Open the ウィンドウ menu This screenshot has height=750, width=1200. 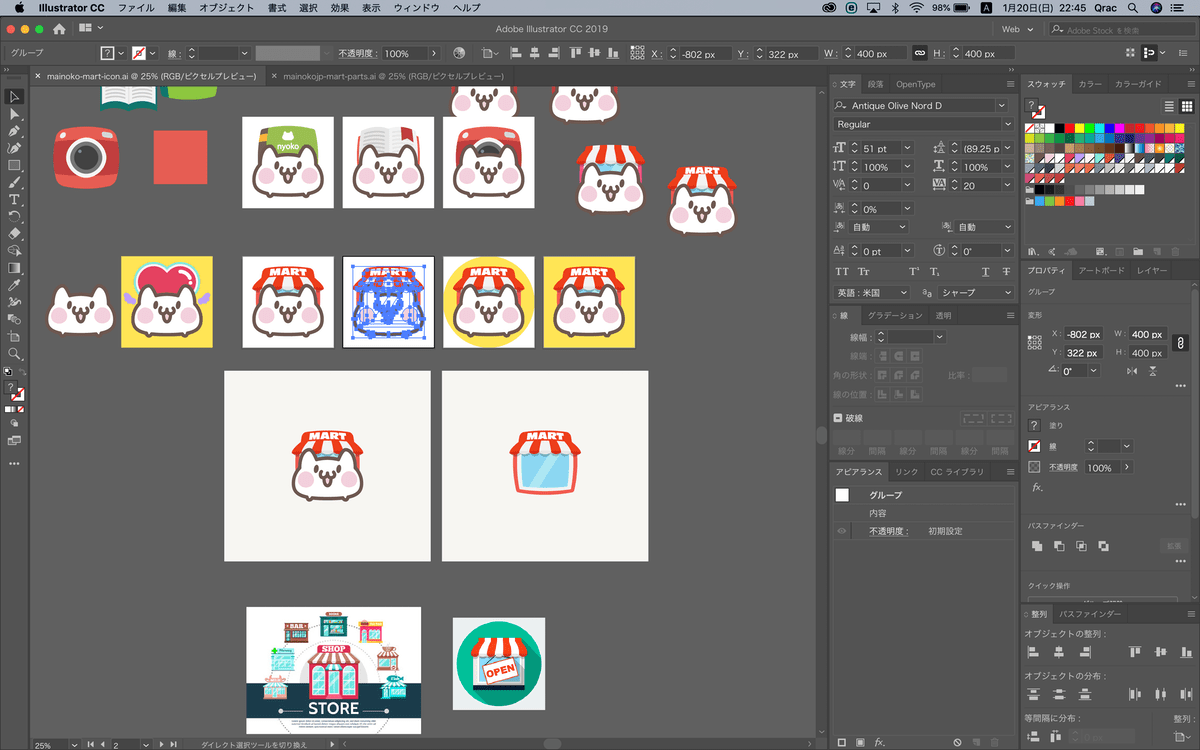pos(417,7)
